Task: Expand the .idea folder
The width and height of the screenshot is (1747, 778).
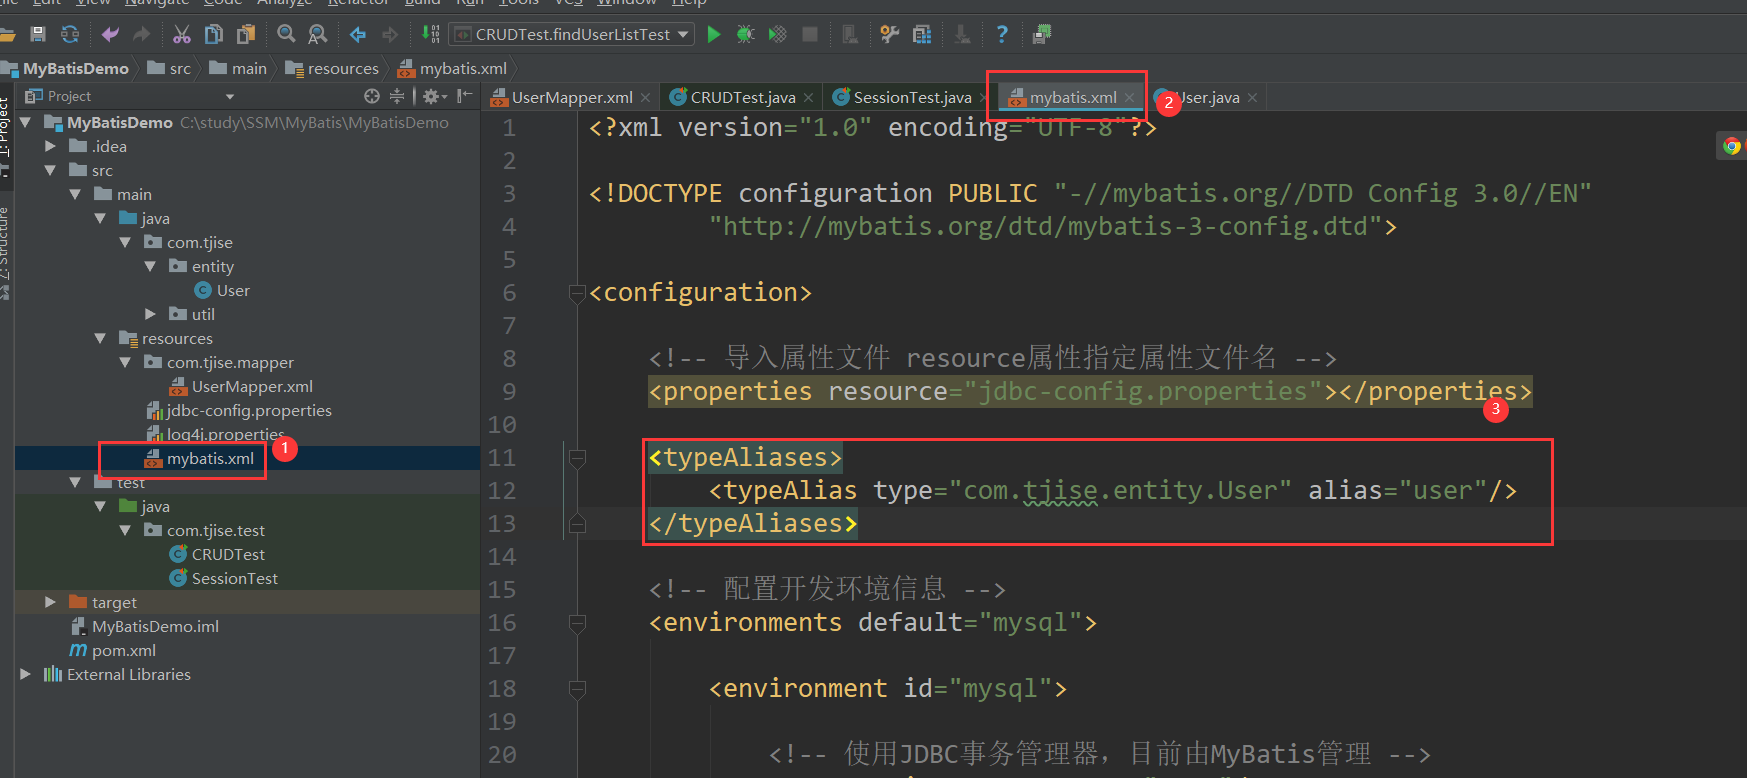Action: coord(50,146)
